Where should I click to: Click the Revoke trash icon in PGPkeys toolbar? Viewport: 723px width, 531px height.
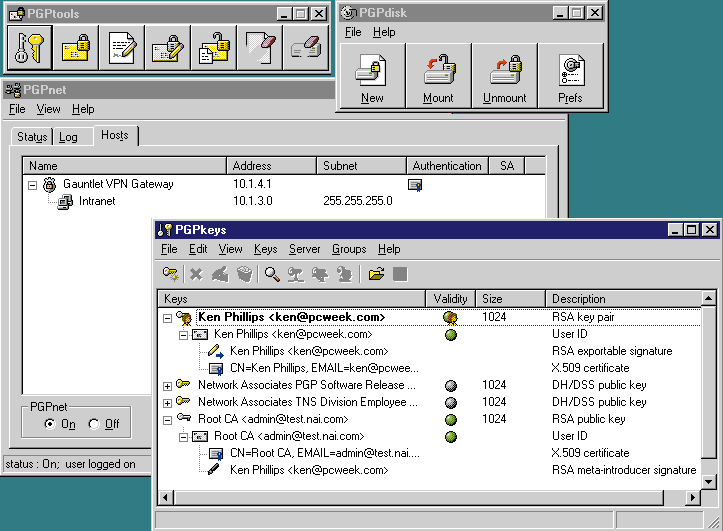pos(244,274)
